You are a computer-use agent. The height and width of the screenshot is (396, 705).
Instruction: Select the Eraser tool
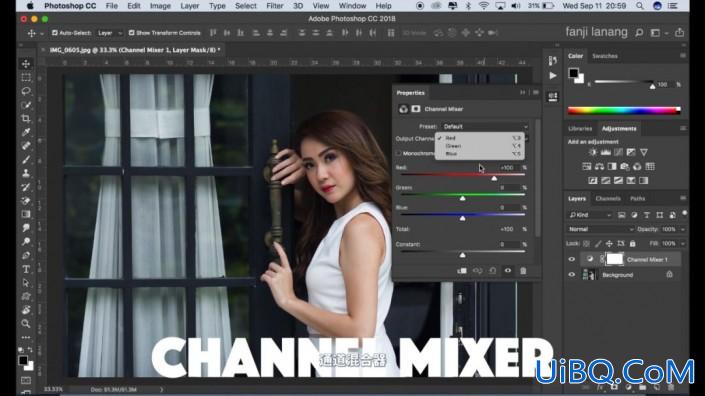point(26,200)
